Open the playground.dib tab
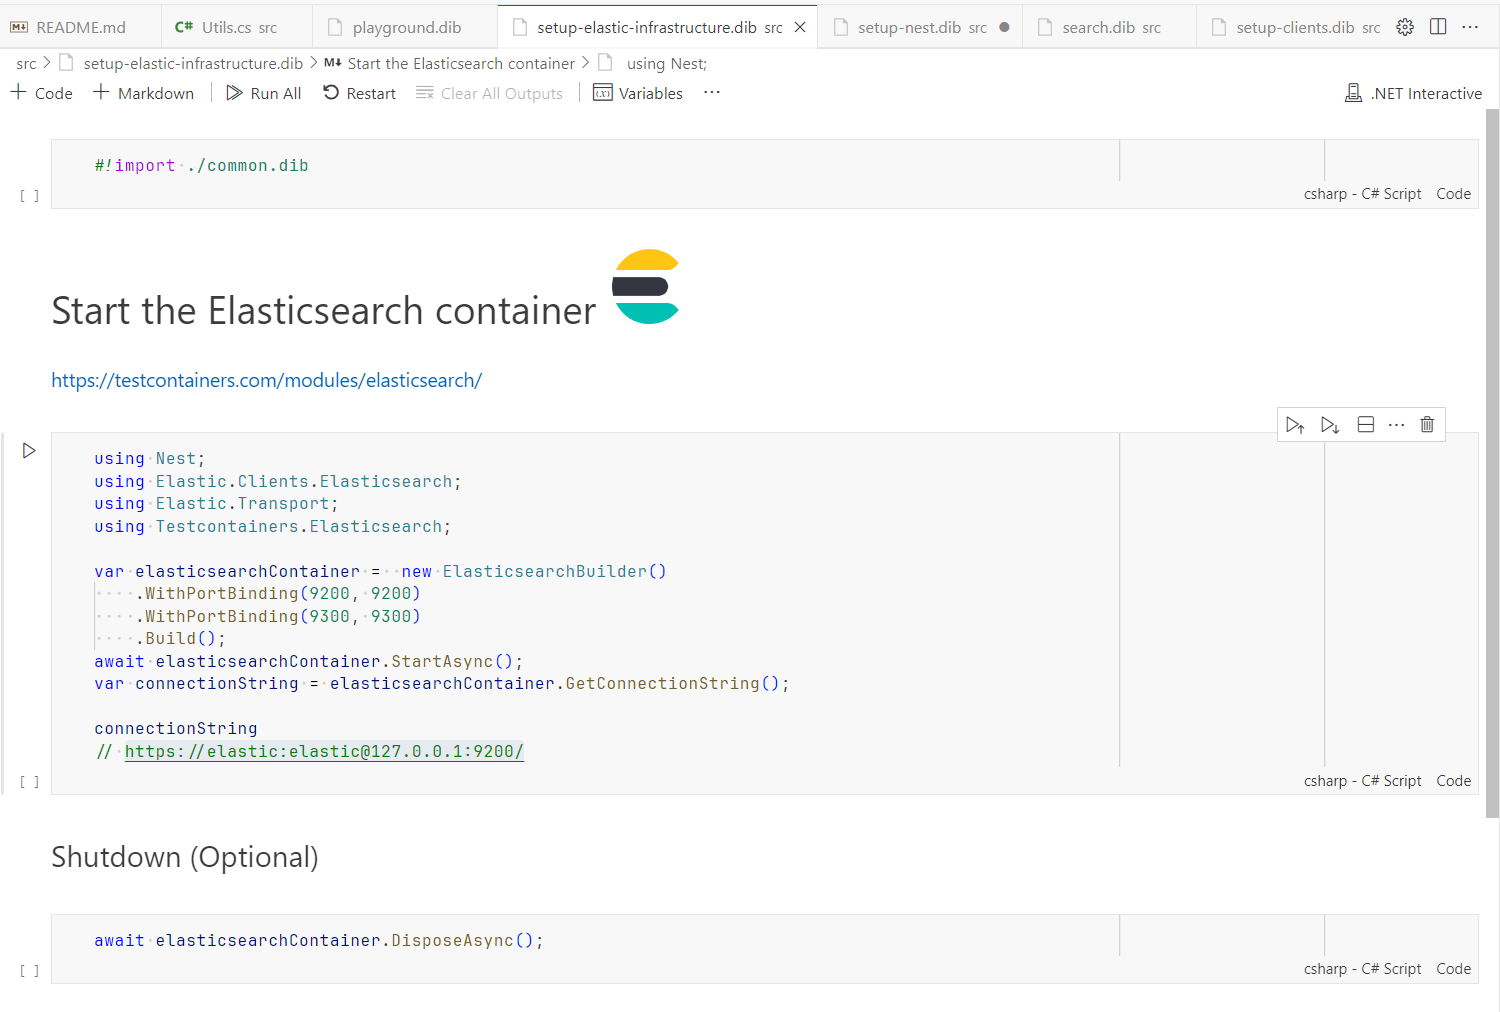Screen dimensions: 1500x1012 [406, 27]
